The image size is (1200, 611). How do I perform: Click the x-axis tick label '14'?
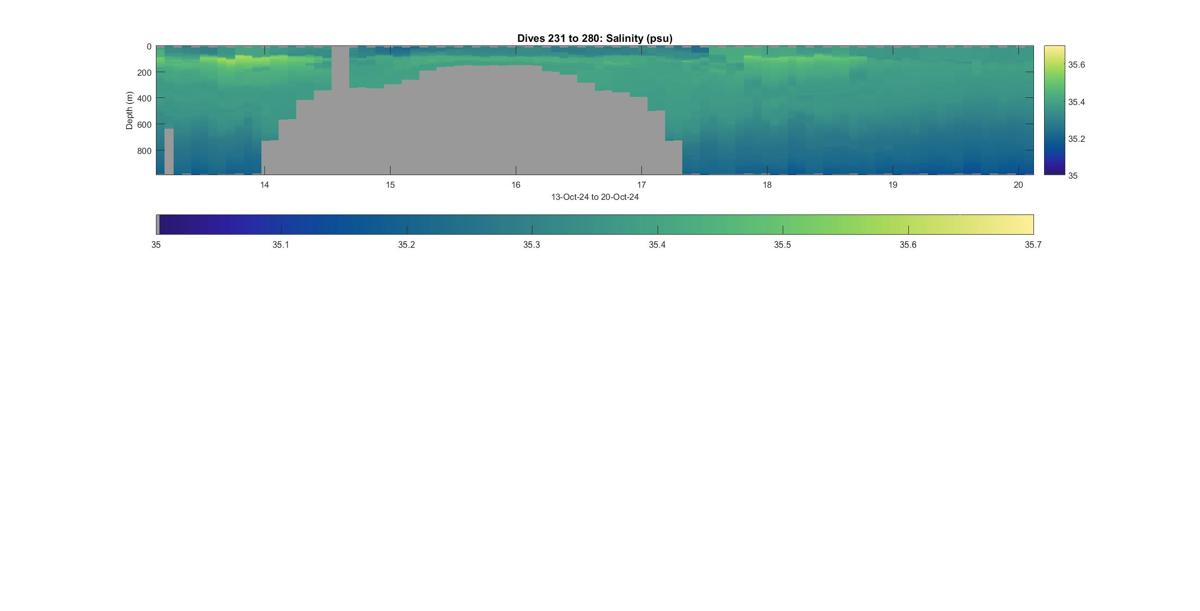click(x=264, y=184)
